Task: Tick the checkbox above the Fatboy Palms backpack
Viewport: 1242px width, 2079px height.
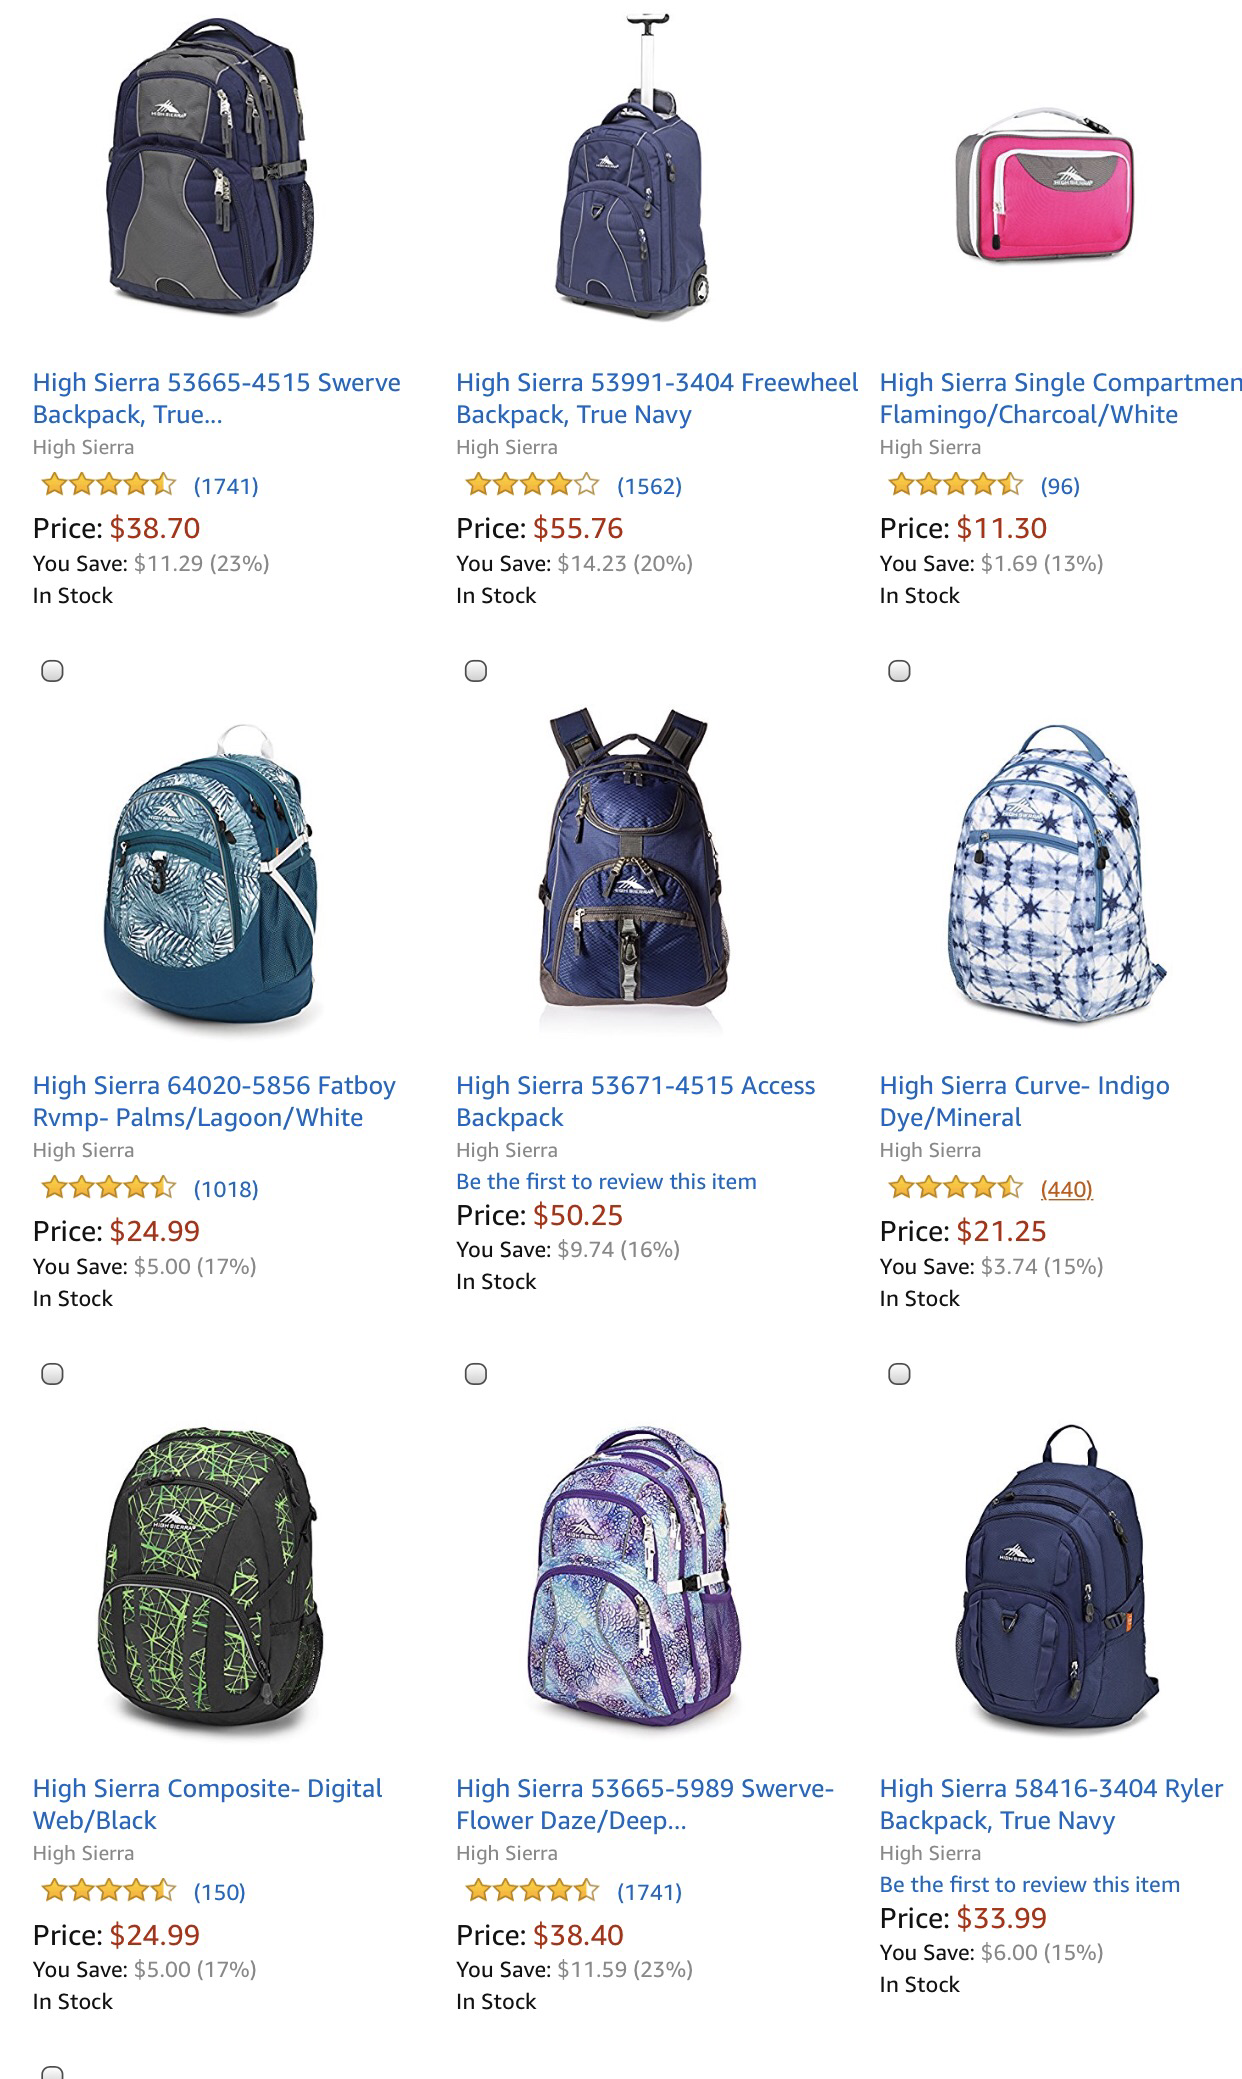Action: tap(53, 671)
